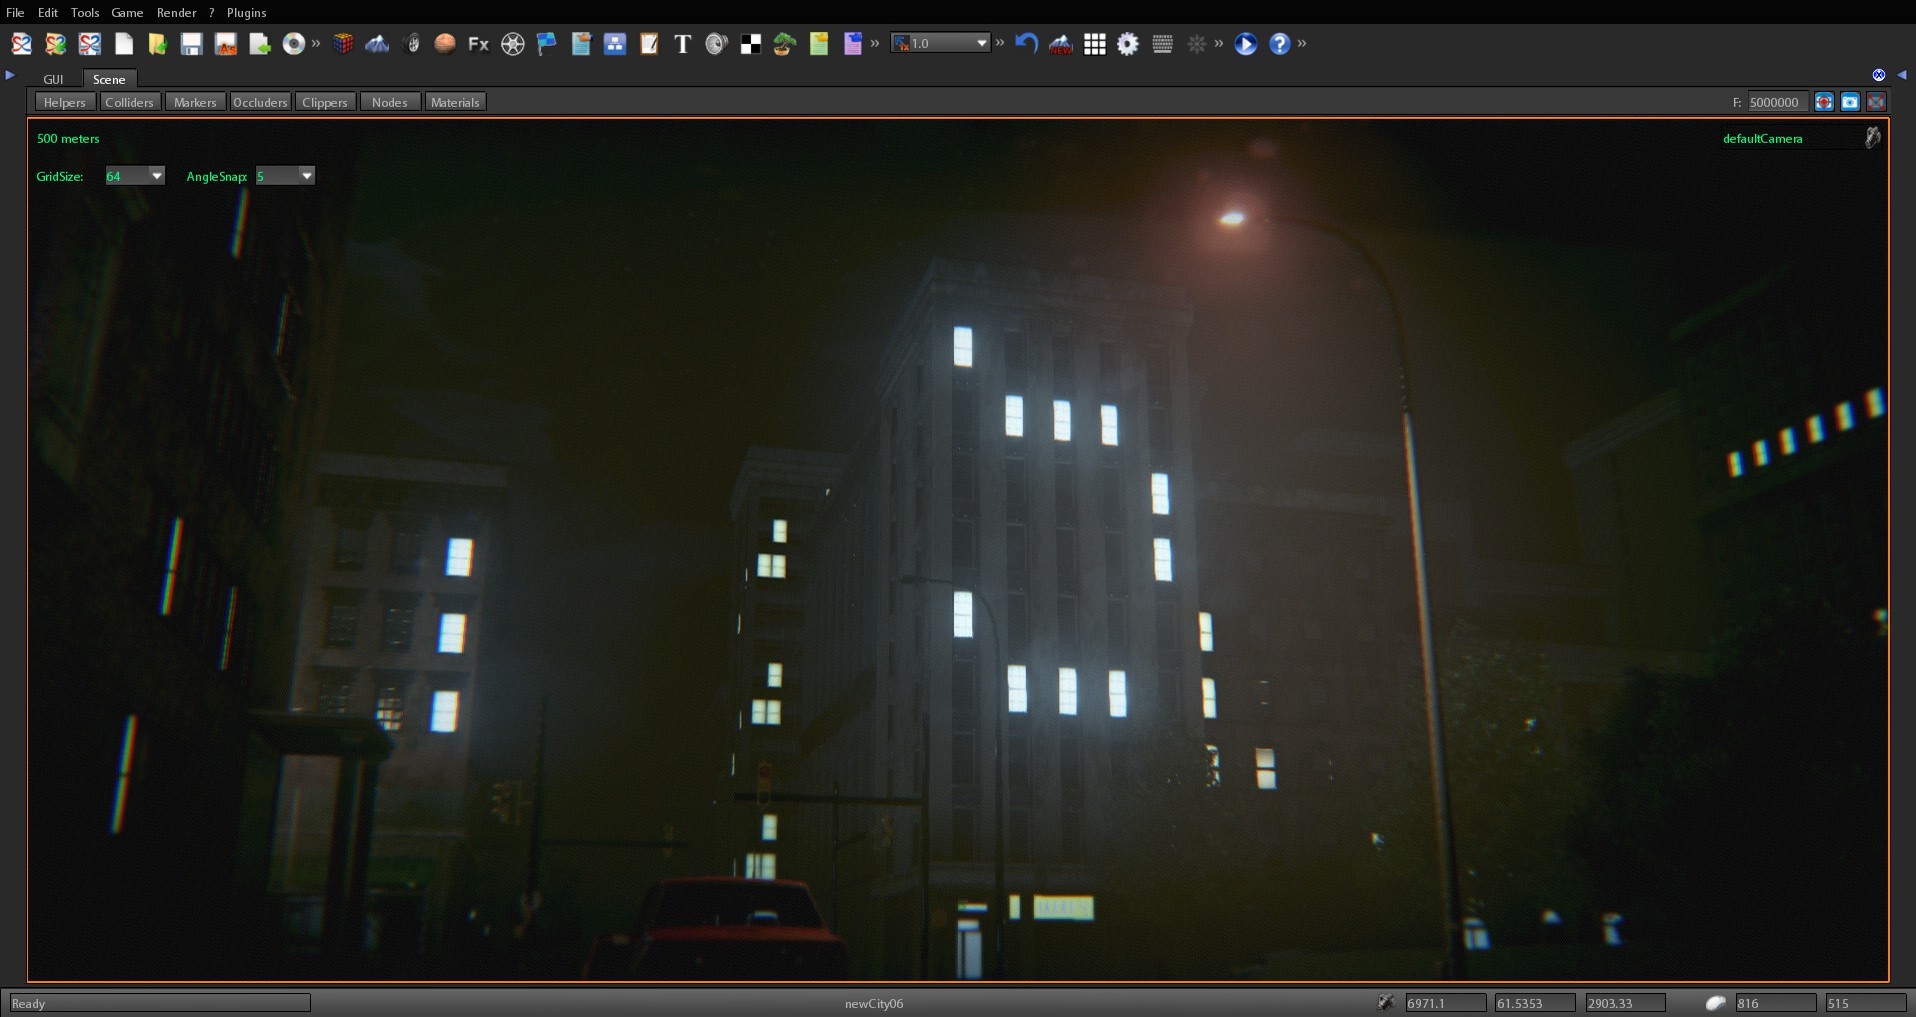This screenshot has width=1916, height=1017.
Task: Select the bonsai tree vegetation tool
Action: pos(783,44)
